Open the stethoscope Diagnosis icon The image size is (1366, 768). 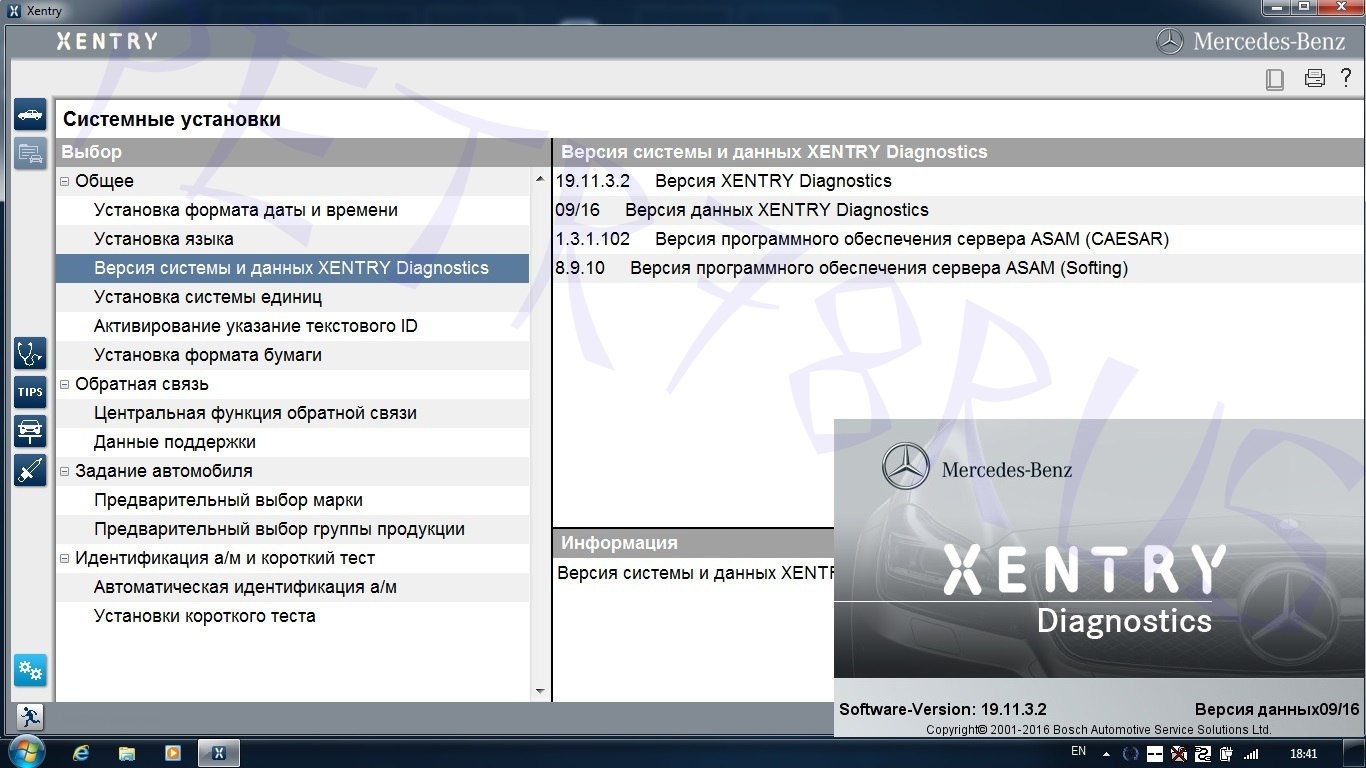[x=30, y=353]
